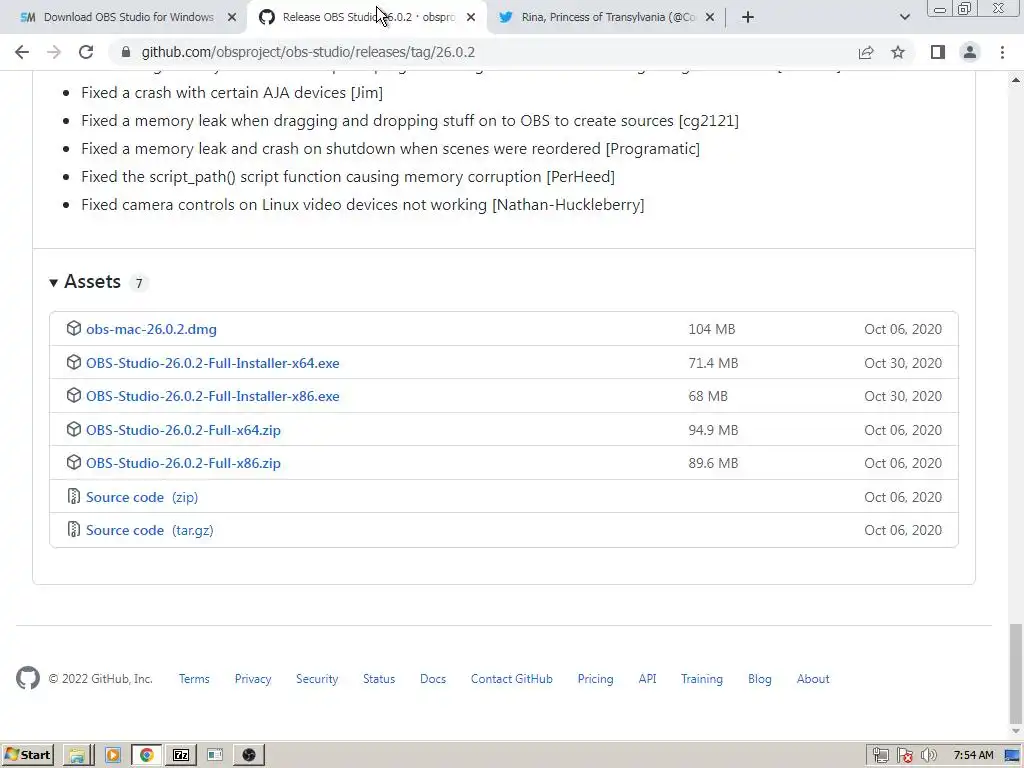The width and height of the screenshot is (1024, 768).
Task: Open the Security footer link
Action: point(317,679)
